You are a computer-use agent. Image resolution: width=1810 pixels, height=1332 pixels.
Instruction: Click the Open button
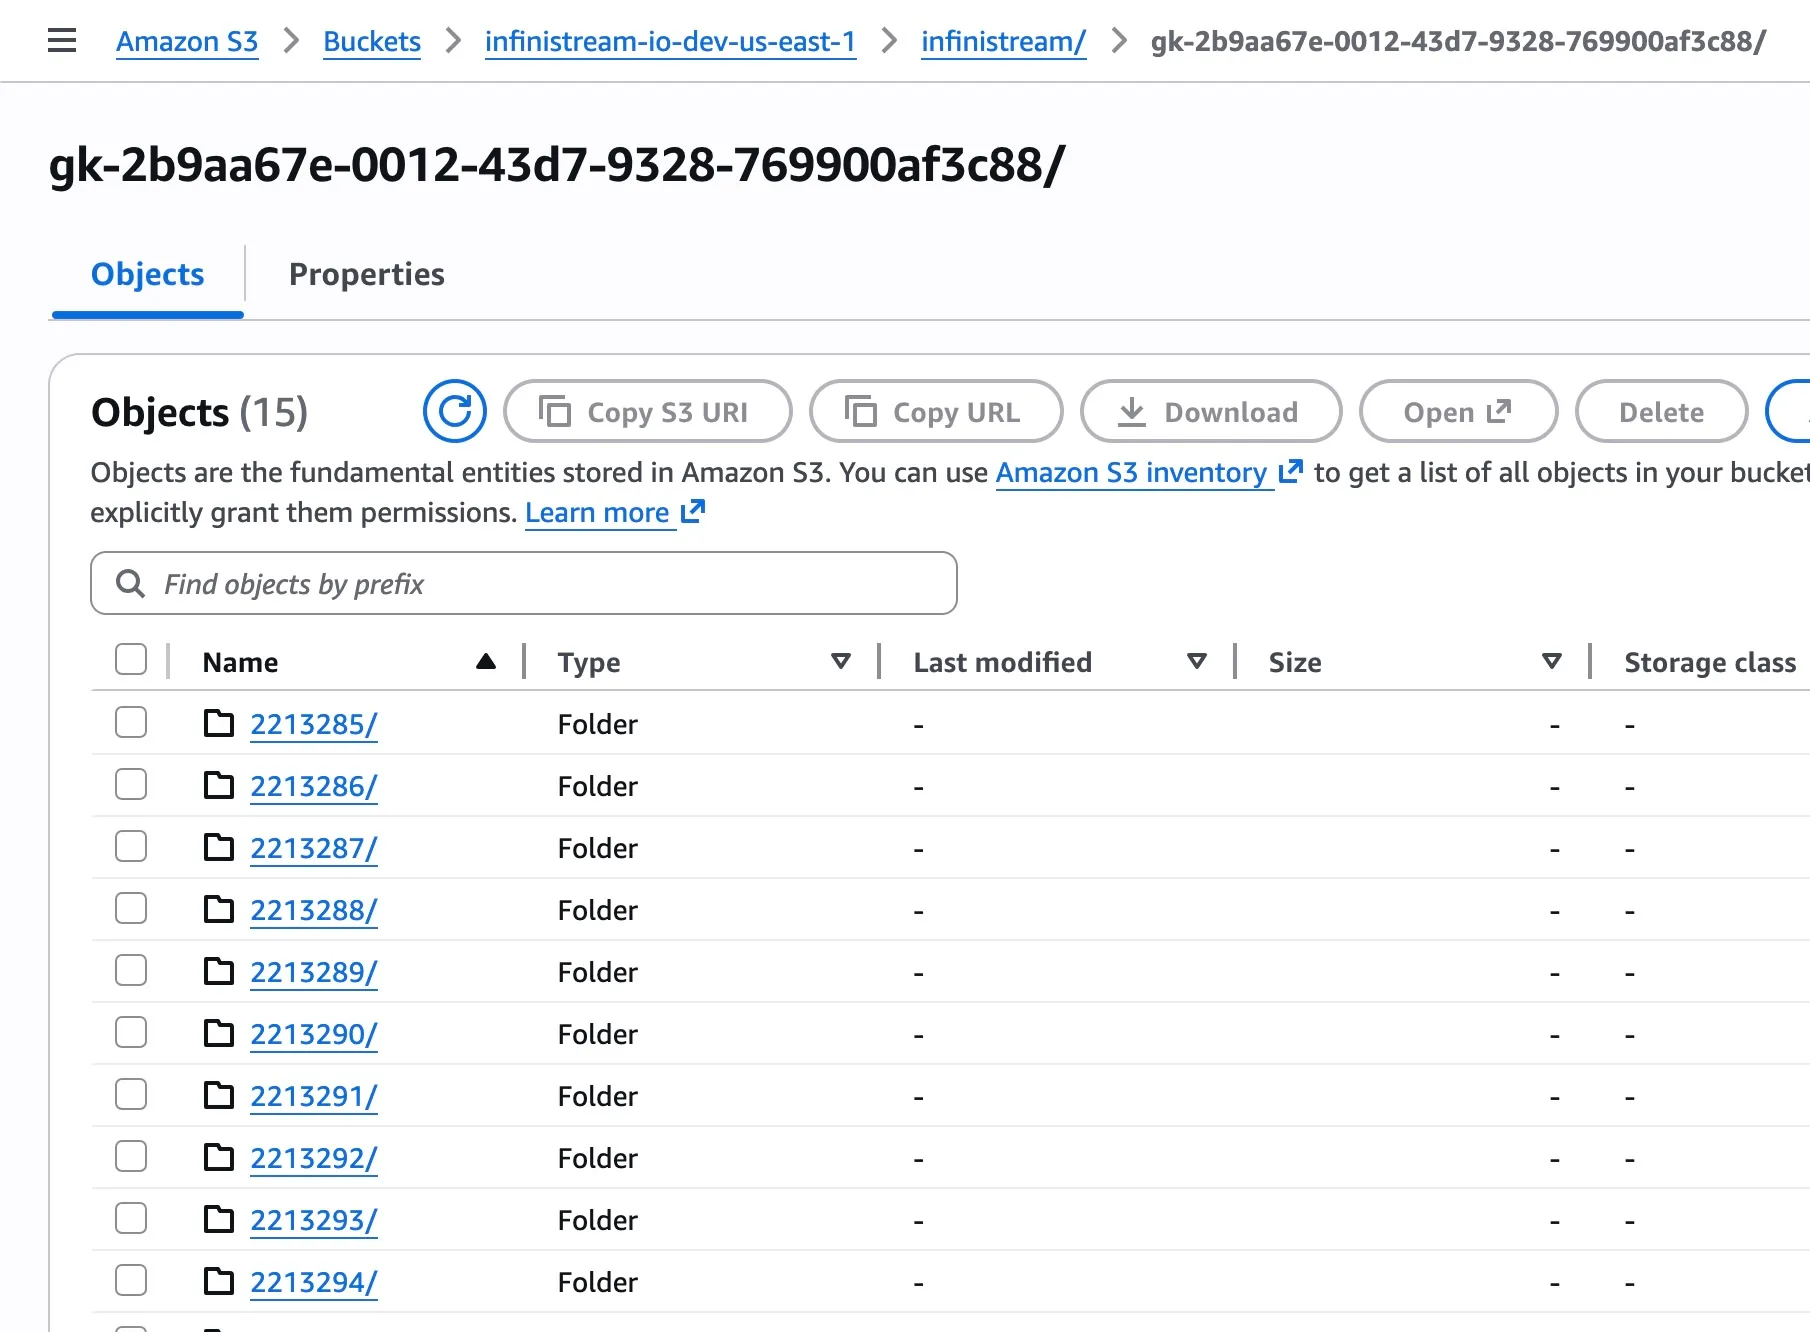[1459, 411]
